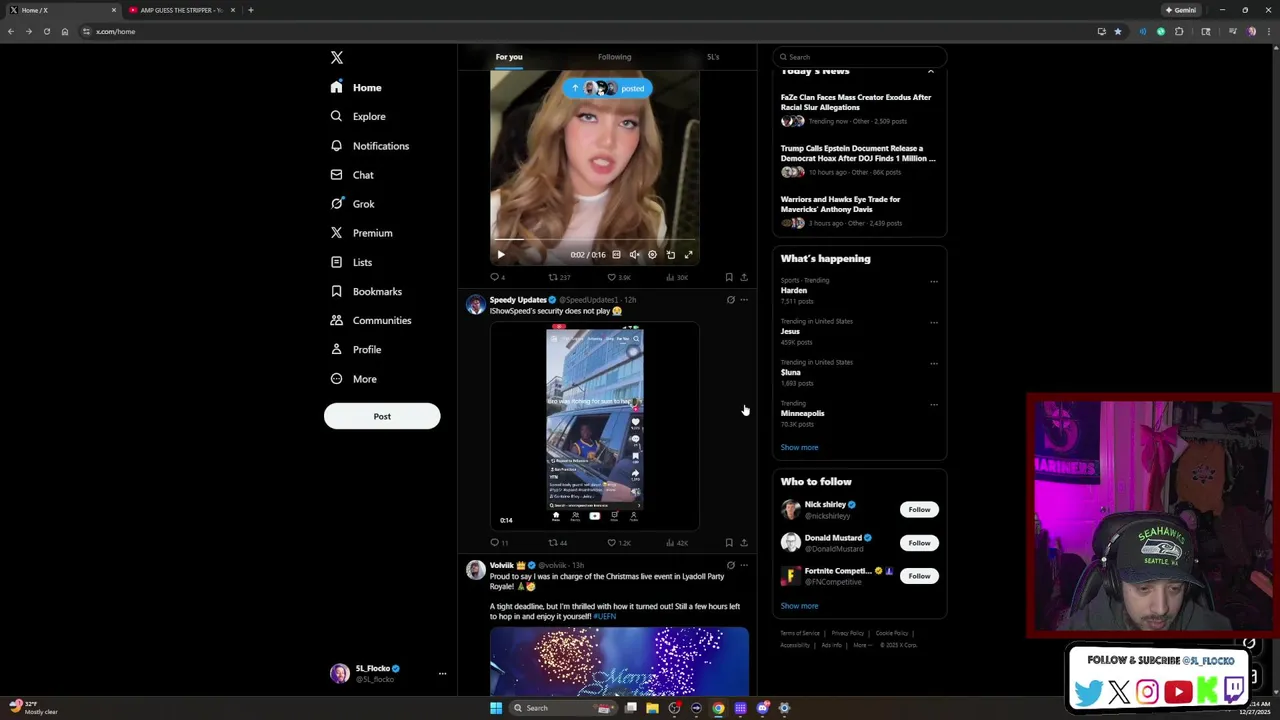Unmute the top video
Screen dimensions: 1280x720
(x=634, y=255)
